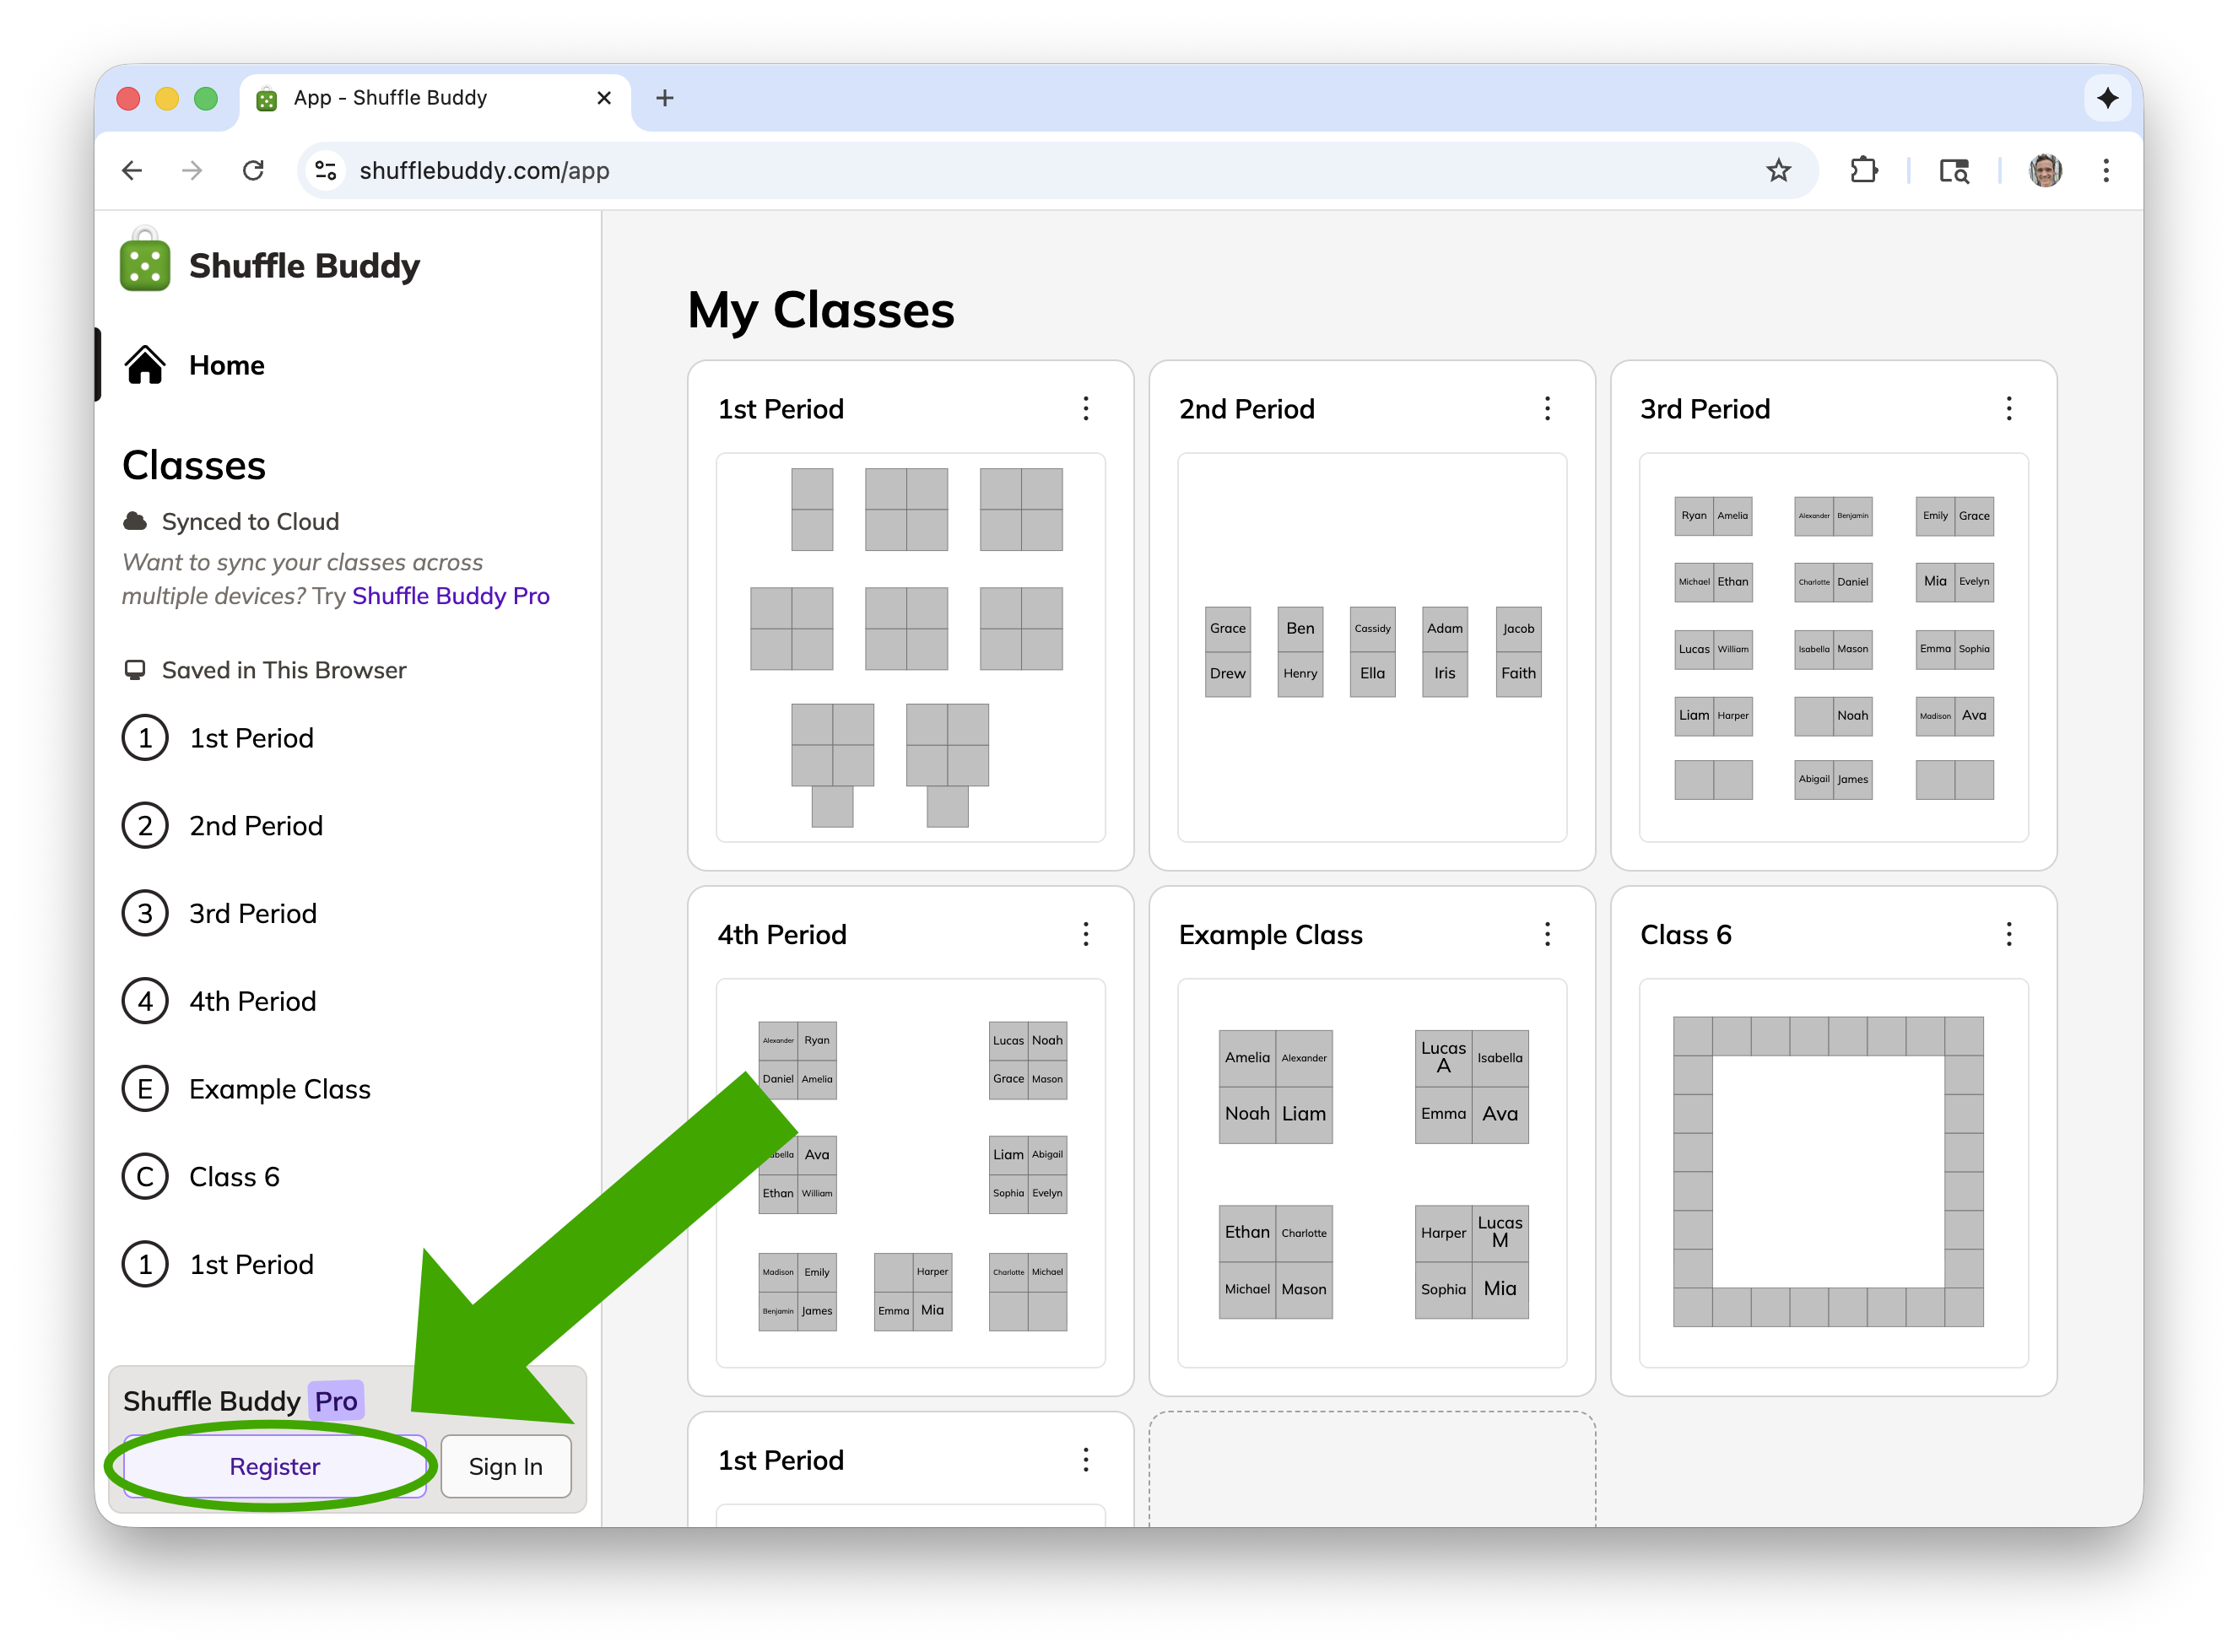Select 4th Period in the sidebar list
Screen dimensions: 2238x1652
(252, 1001)
